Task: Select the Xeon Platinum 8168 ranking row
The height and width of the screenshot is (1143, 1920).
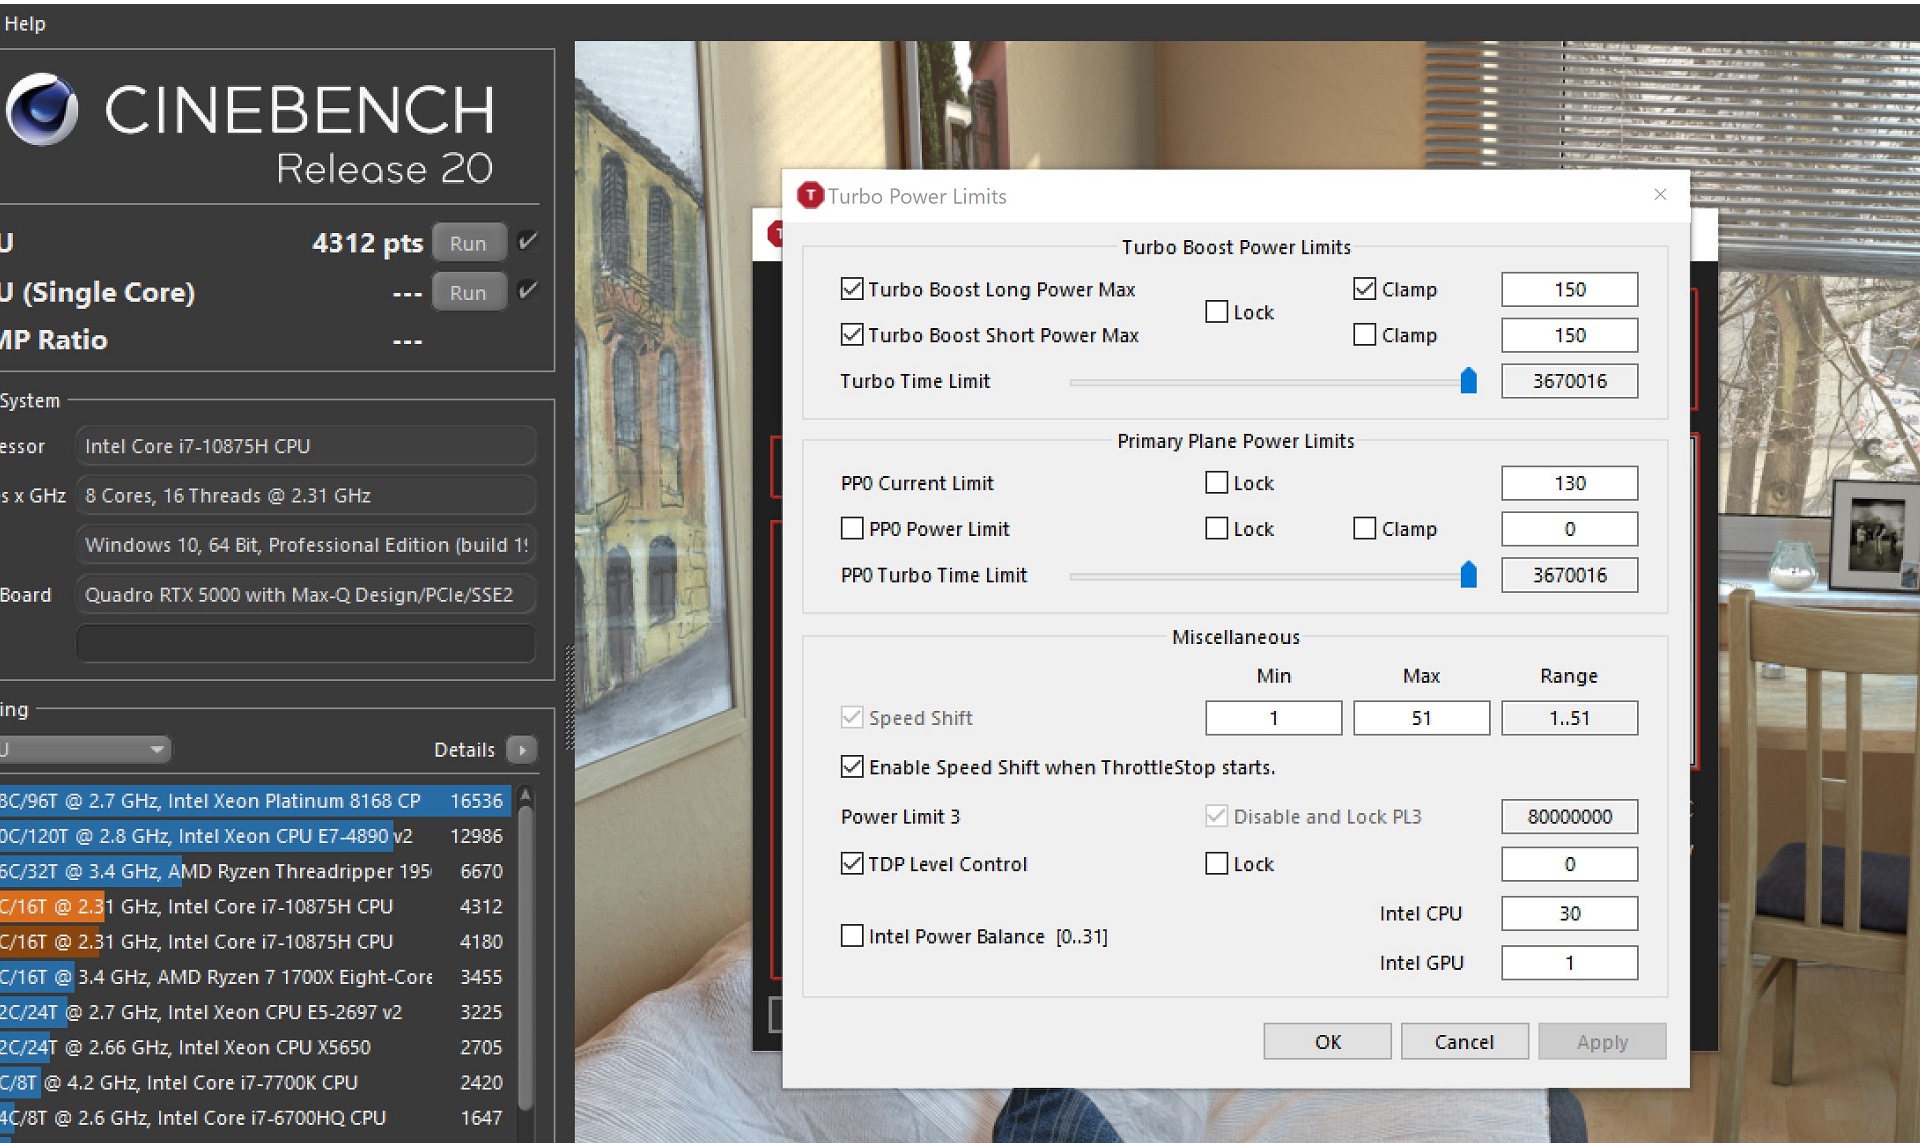Action: [255, 800]
